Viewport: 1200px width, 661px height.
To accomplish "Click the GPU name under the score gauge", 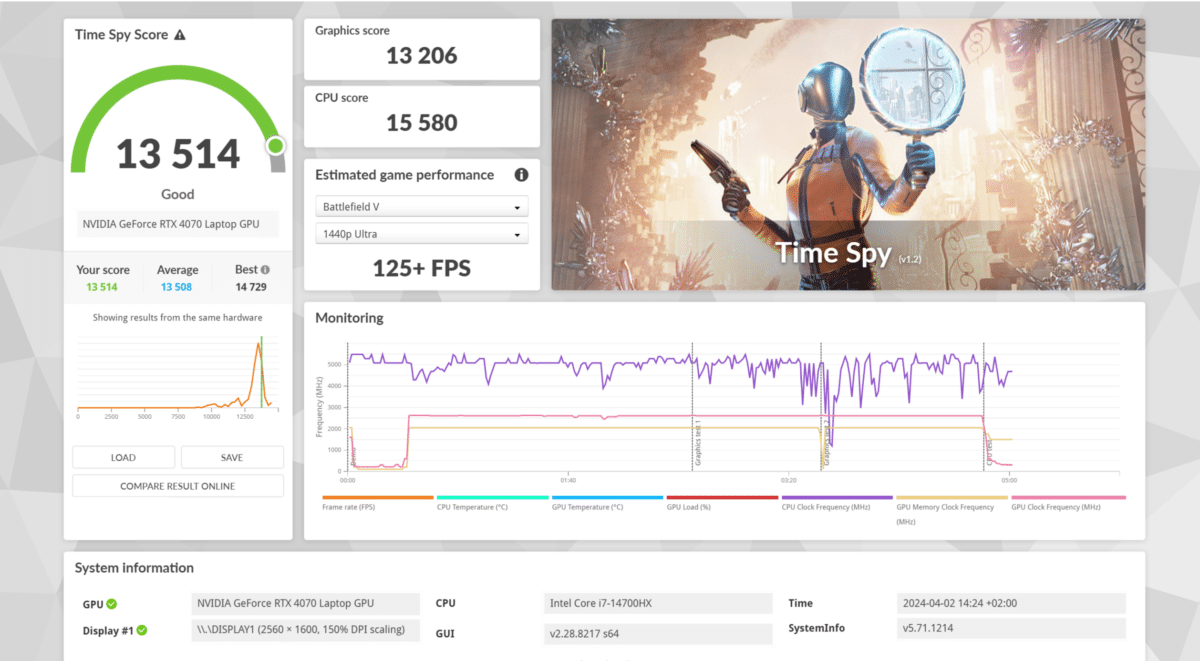I will (178, 224).
